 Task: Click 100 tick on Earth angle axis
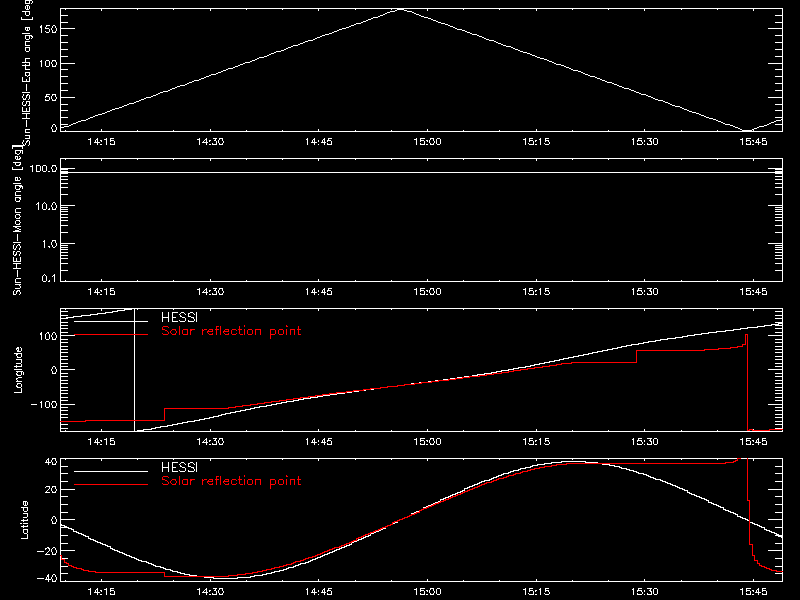point(48,63)
